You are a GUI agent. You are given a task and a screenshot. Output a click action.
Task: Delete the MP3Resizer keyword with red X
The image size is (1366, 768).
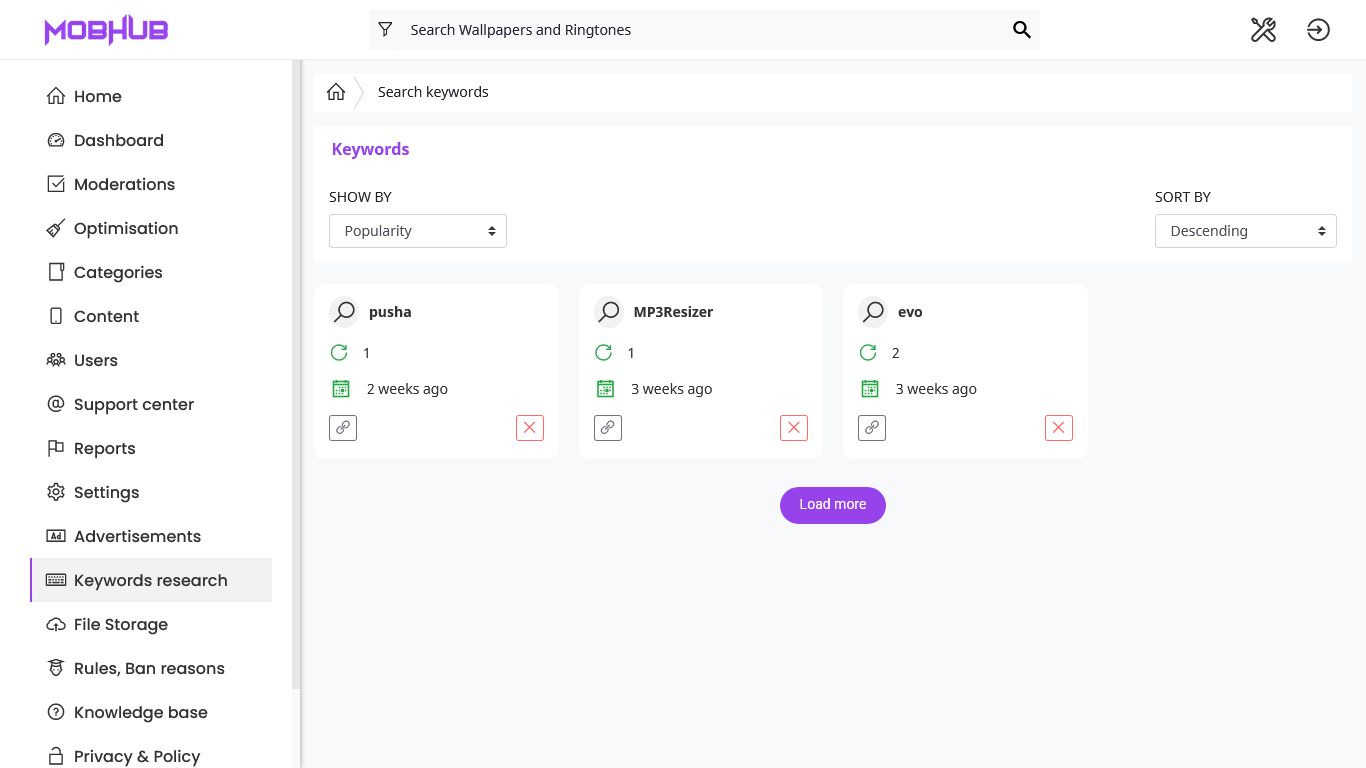tap(794, 428)
